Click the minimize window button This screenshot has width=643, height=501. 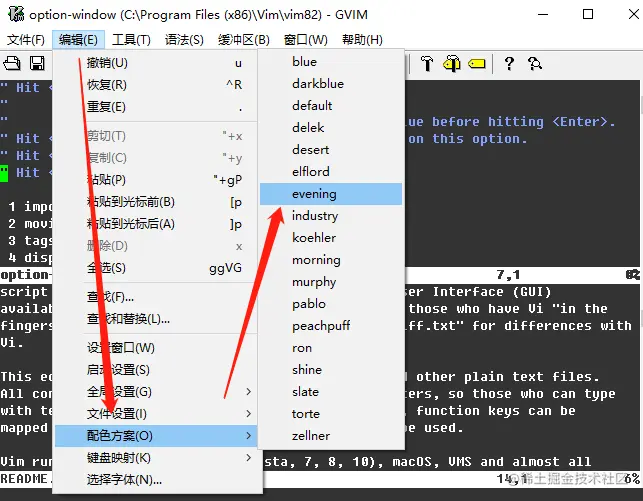543,14
